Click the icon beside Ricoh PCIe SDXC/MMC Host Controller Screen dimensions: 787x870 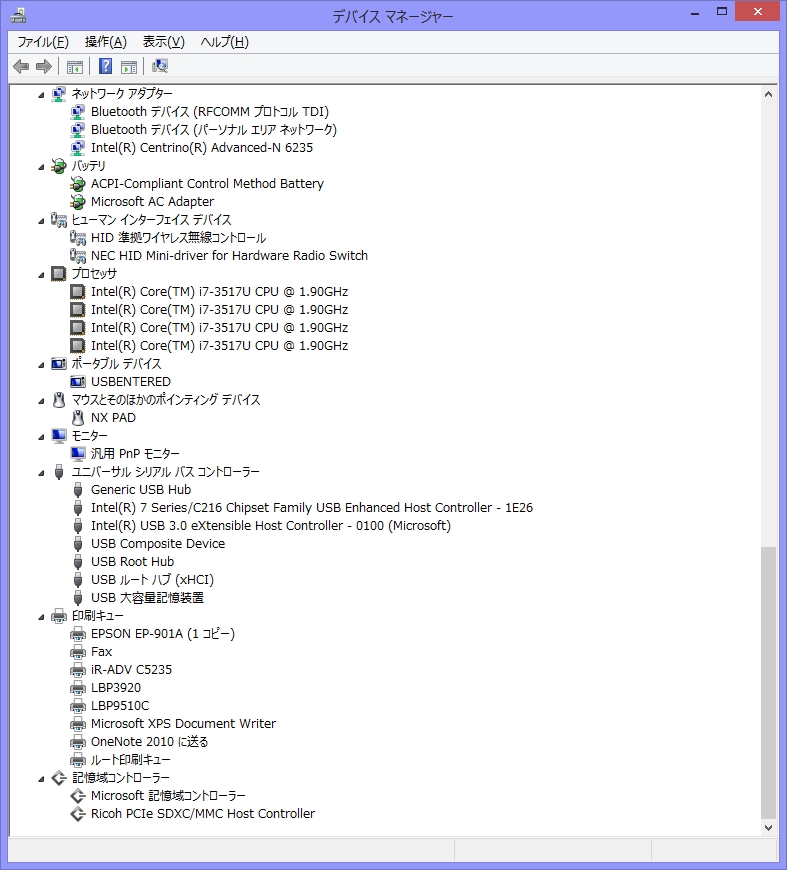(x=78, y=814)
